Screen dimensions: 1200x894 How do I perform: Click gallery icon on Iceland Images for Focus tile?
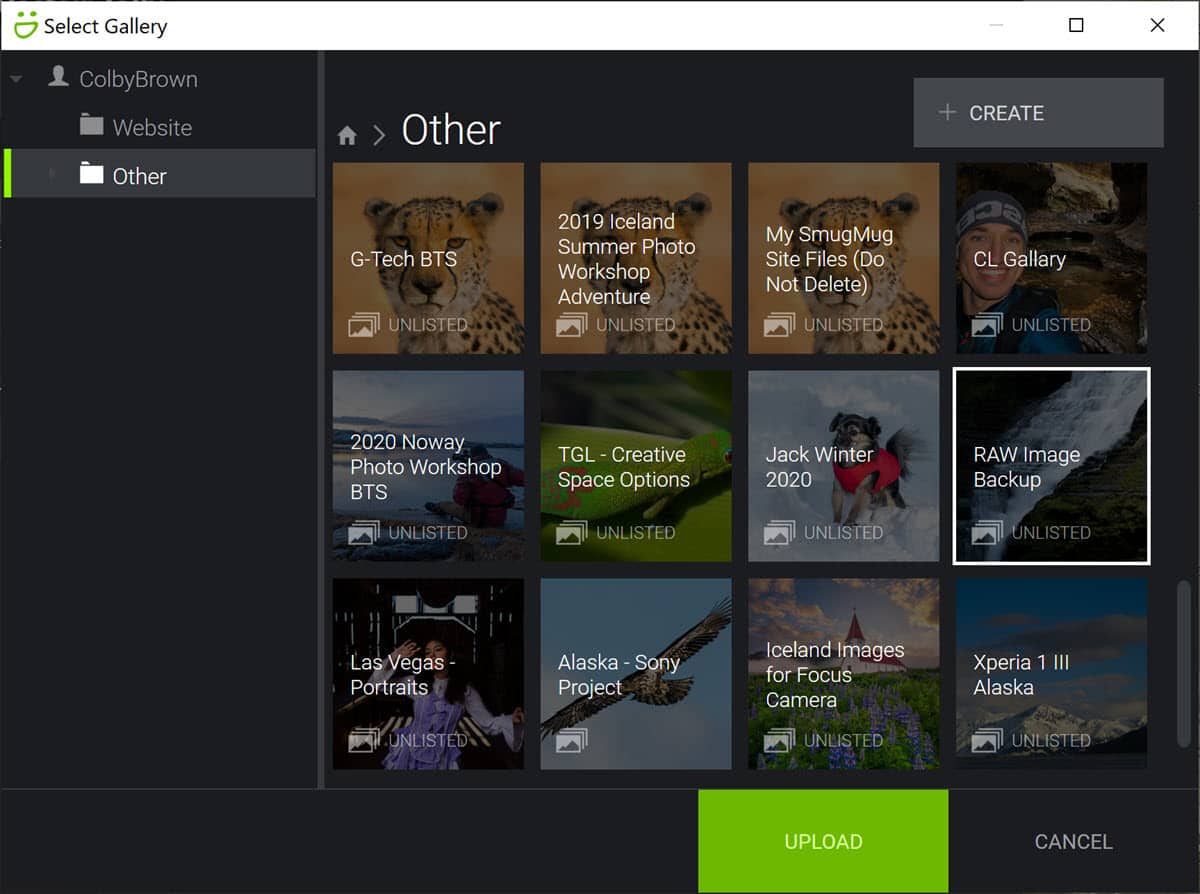[x=780, y=741]
